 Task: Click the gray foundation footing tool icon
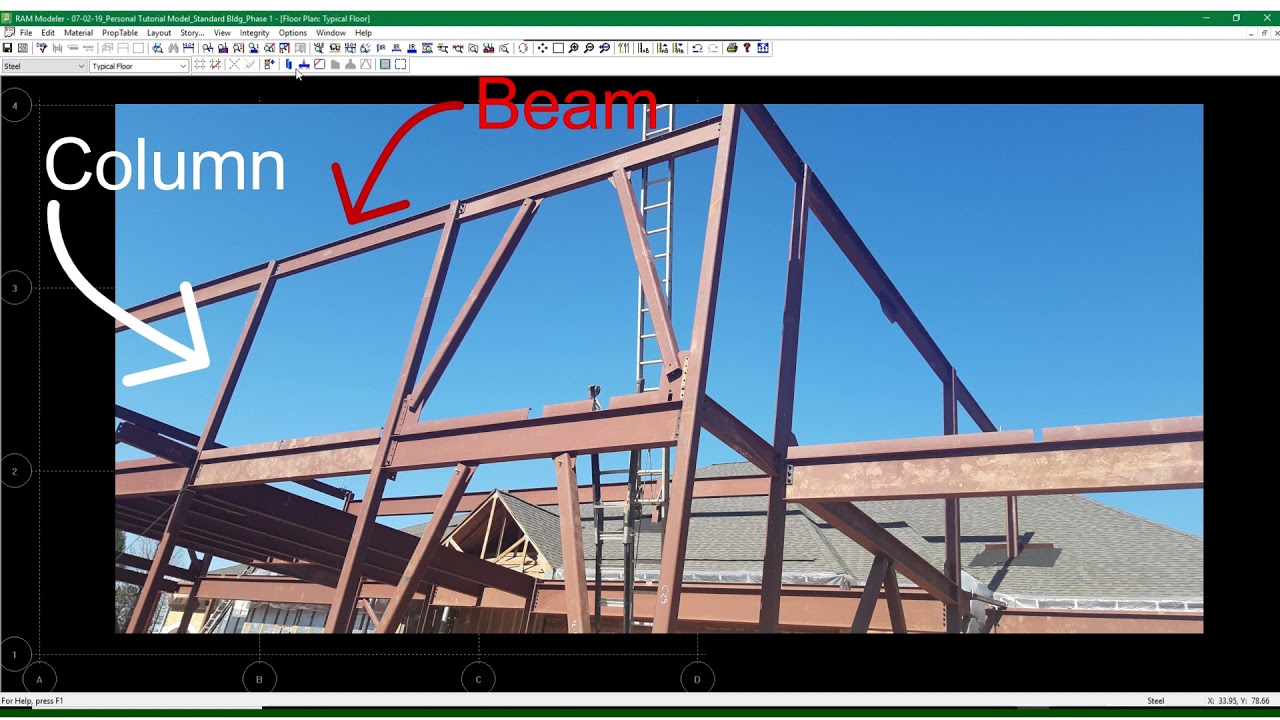(x=351, y=64)
